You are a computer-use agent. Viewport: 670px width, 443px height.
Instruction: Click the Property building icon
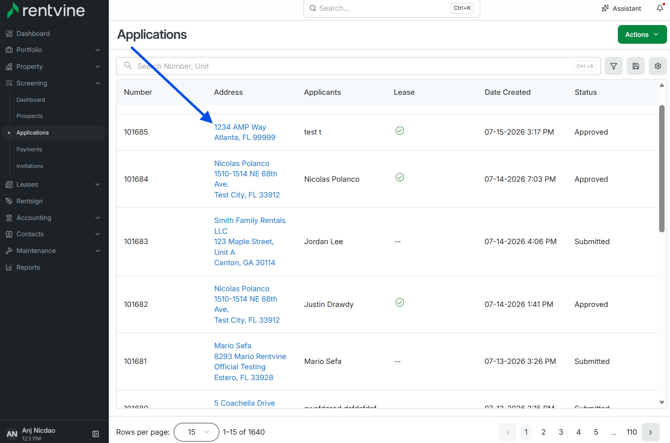pyautogui.click(x=9, y=67)
